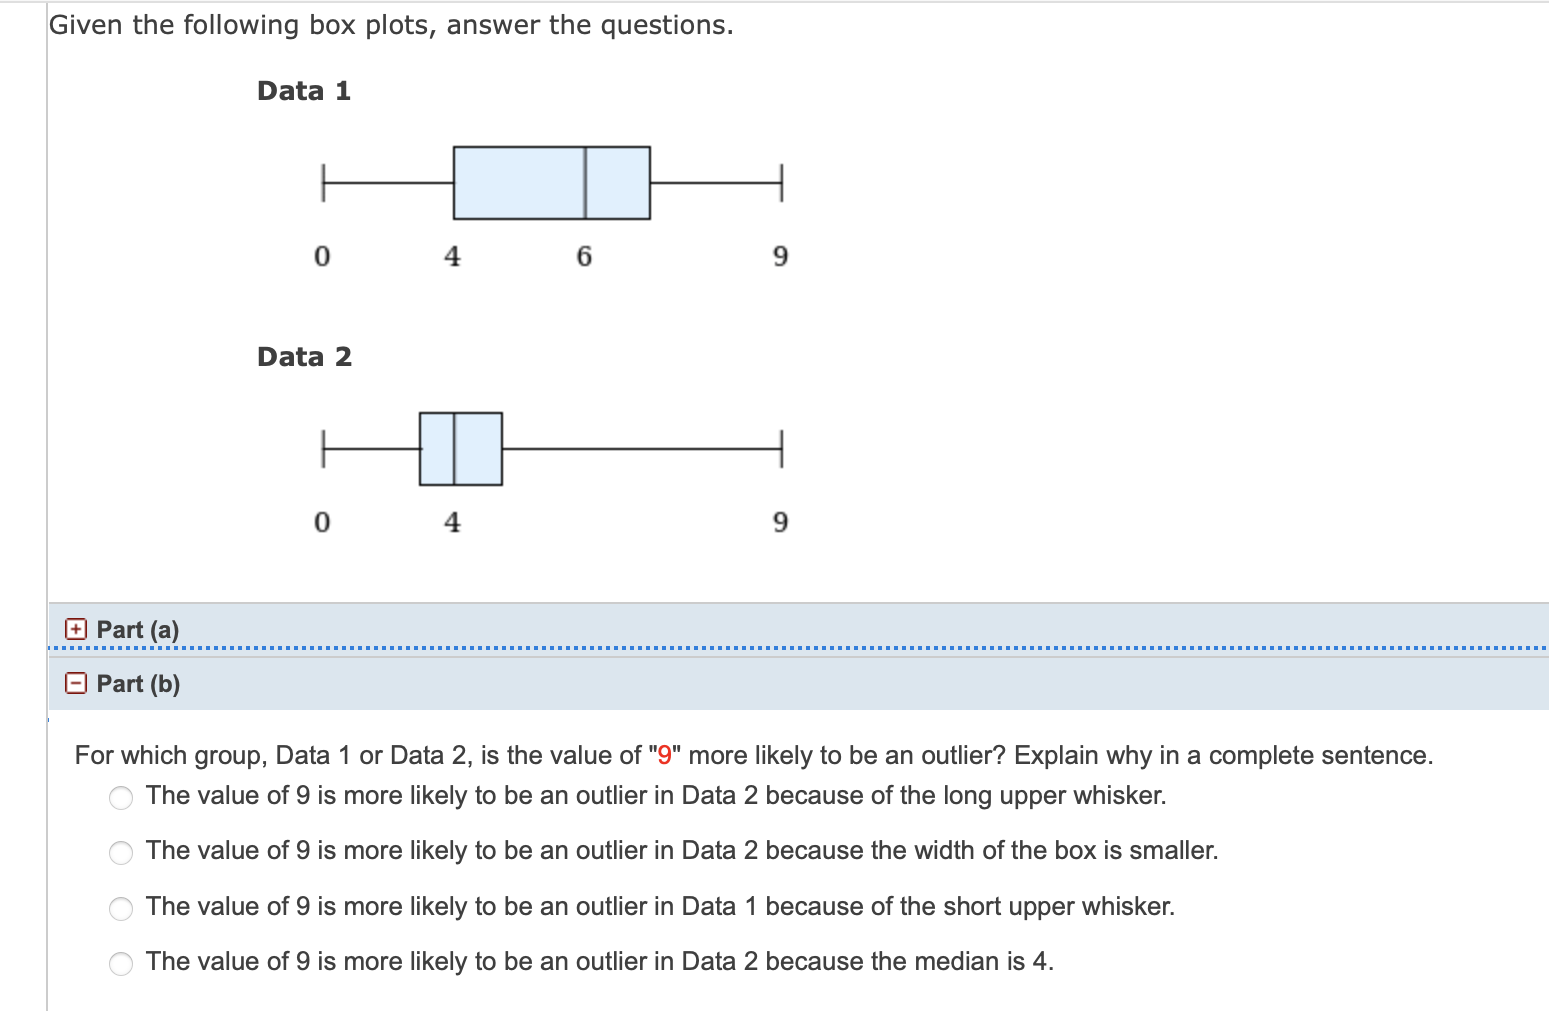Click the shaded box in Data 1 plot
Viewport: 1549px width, 1011px height.
click(550, 182)
